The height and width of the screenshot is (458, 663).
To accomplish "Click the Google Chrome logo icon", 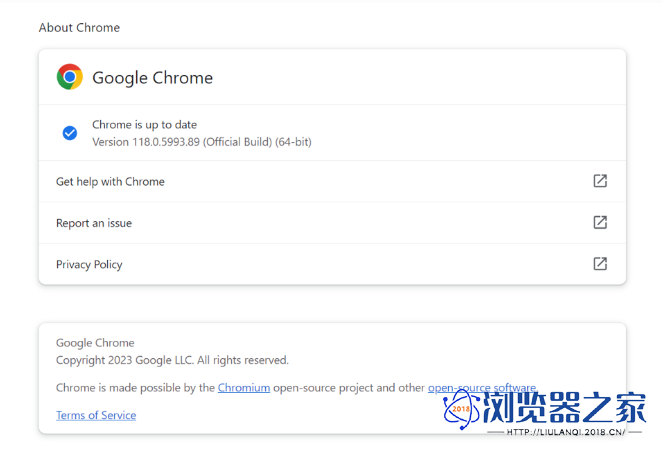I will (x=70, y=77).
